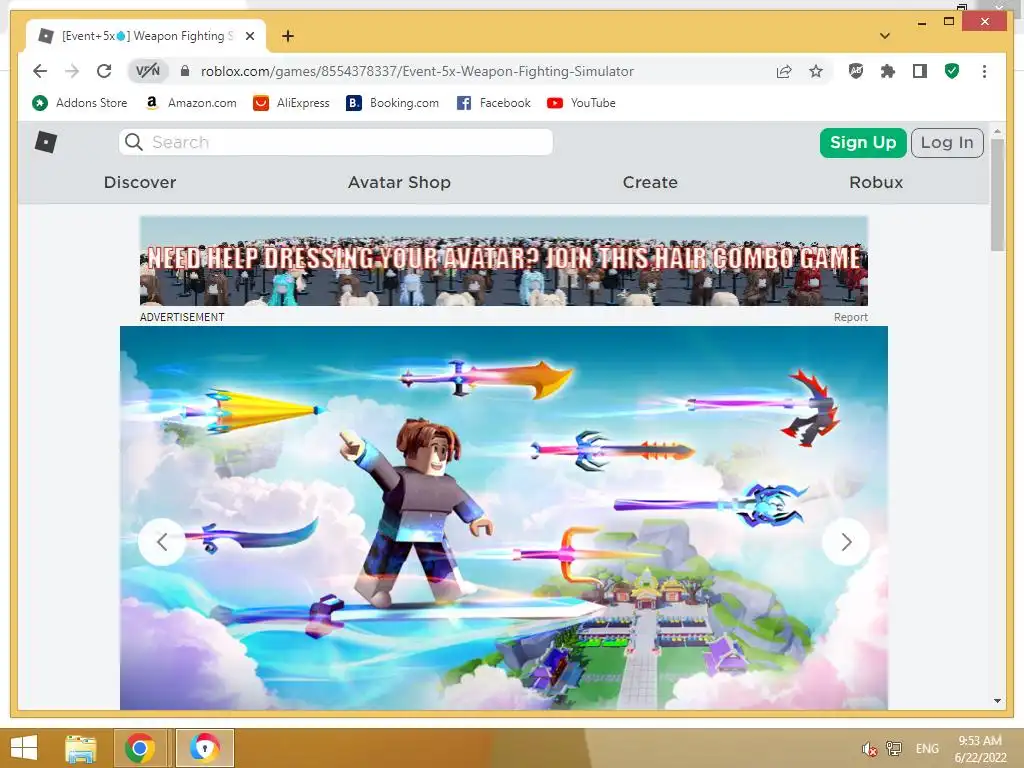Image resolution: width=1024 pixels, height=768 pixels.
Task: Open the Avatar Shop menu item
Action: (399, 182)
